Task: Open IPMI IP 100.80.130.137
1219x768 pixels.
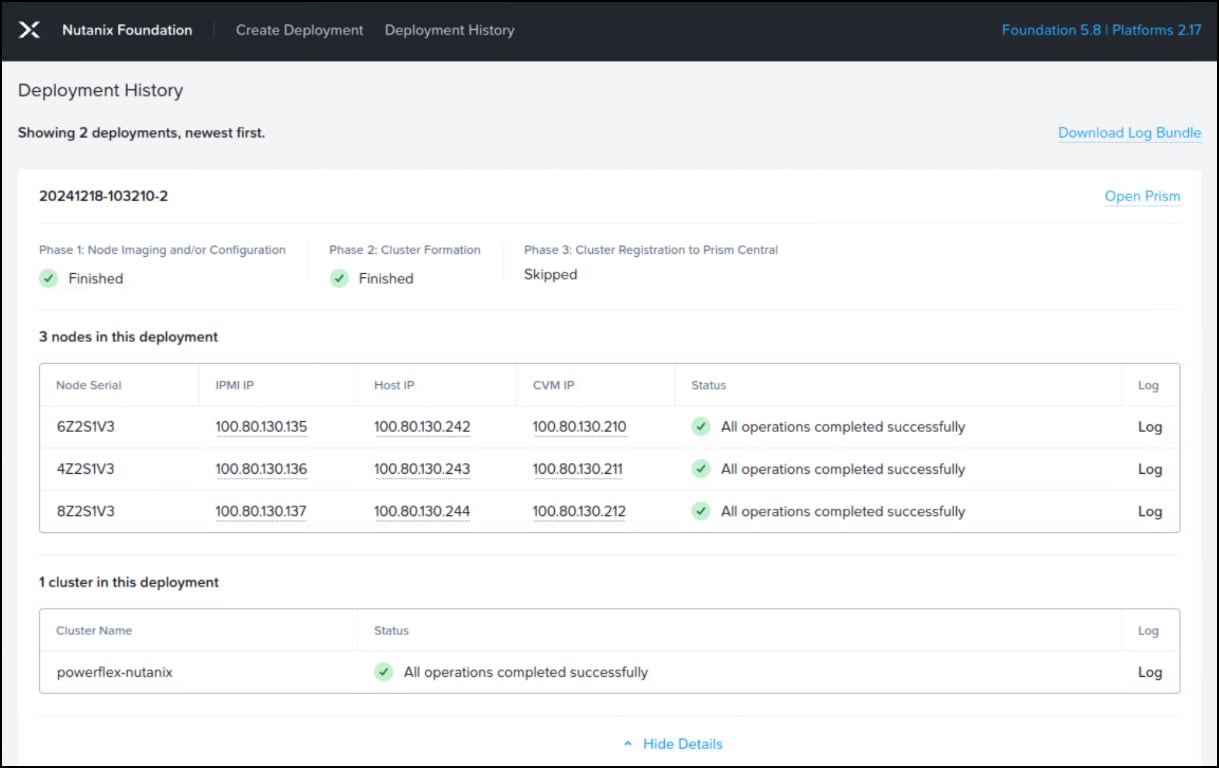Action: coord(261,511)
